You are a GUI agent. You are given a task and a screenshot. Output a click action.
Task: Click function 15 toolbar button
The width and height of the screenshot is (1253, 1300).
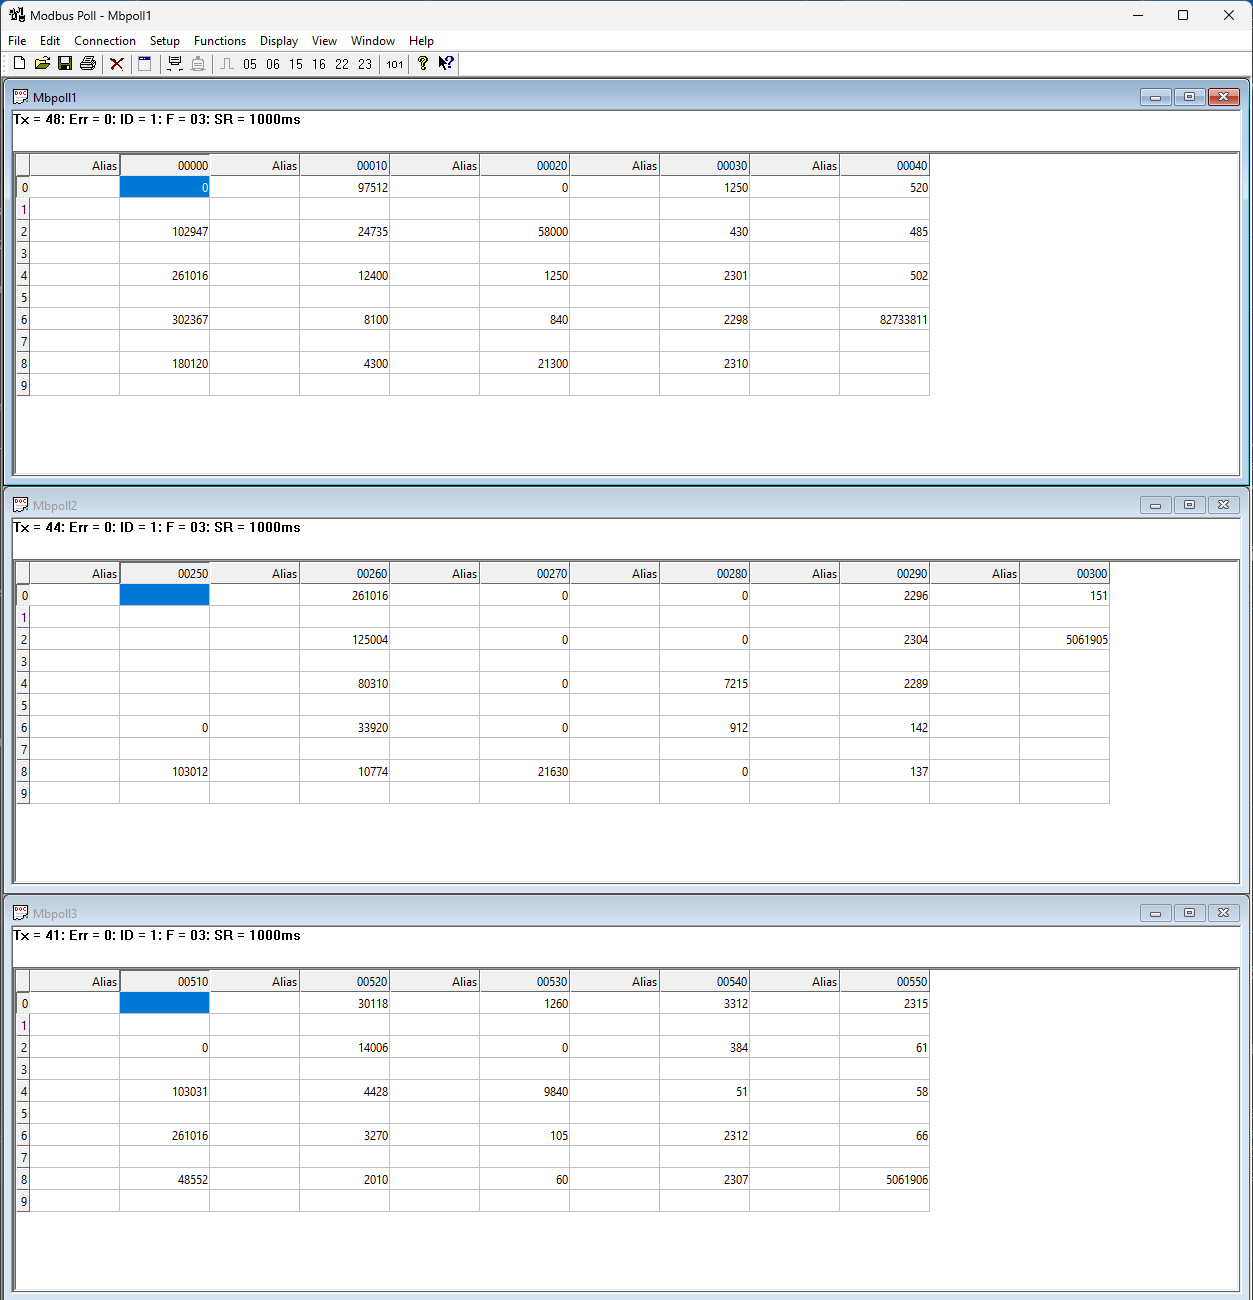[296, 64]
